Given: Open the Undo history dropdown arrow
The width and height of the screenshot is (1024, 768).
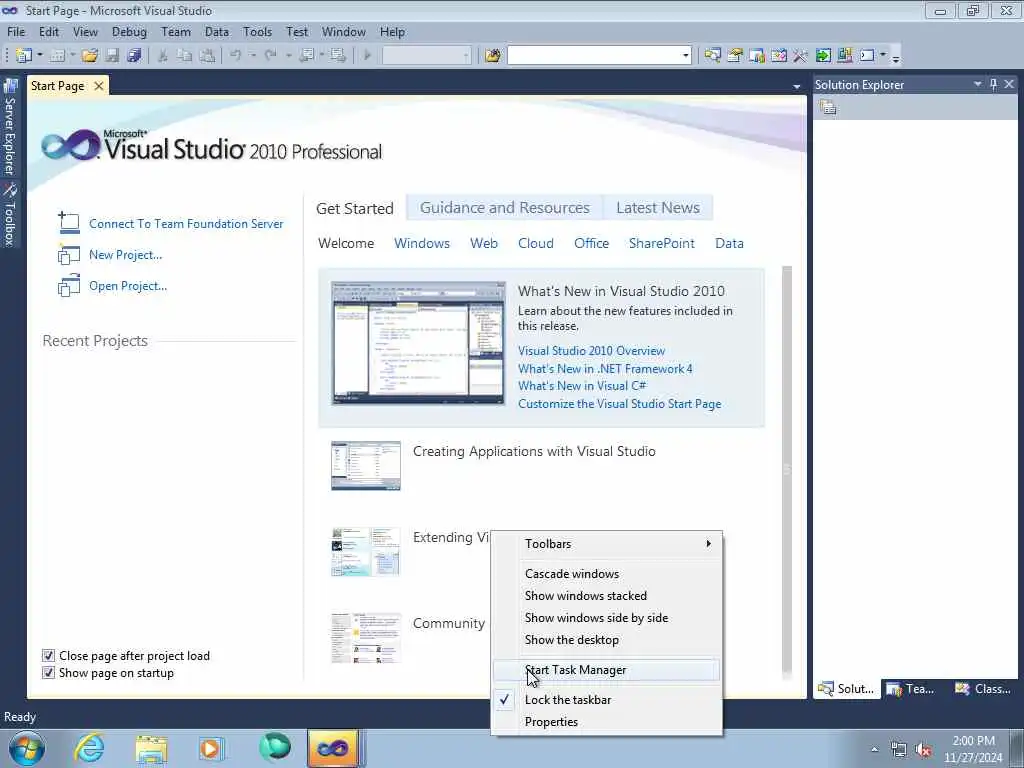Looking at the screenshot, I should click(252, 56).
